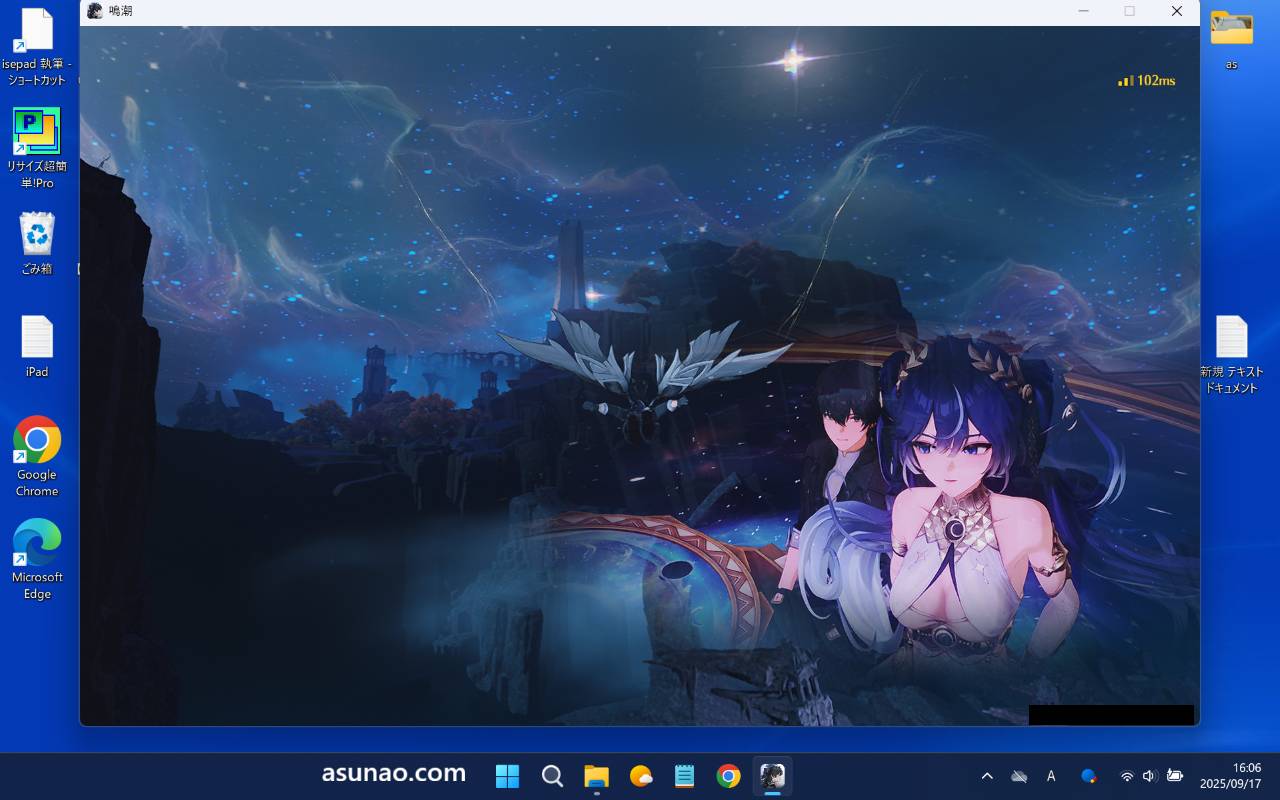Screen dimensions: 1280x800
Task: Maximize the 鳴潮 game window
Action: 1129,11
